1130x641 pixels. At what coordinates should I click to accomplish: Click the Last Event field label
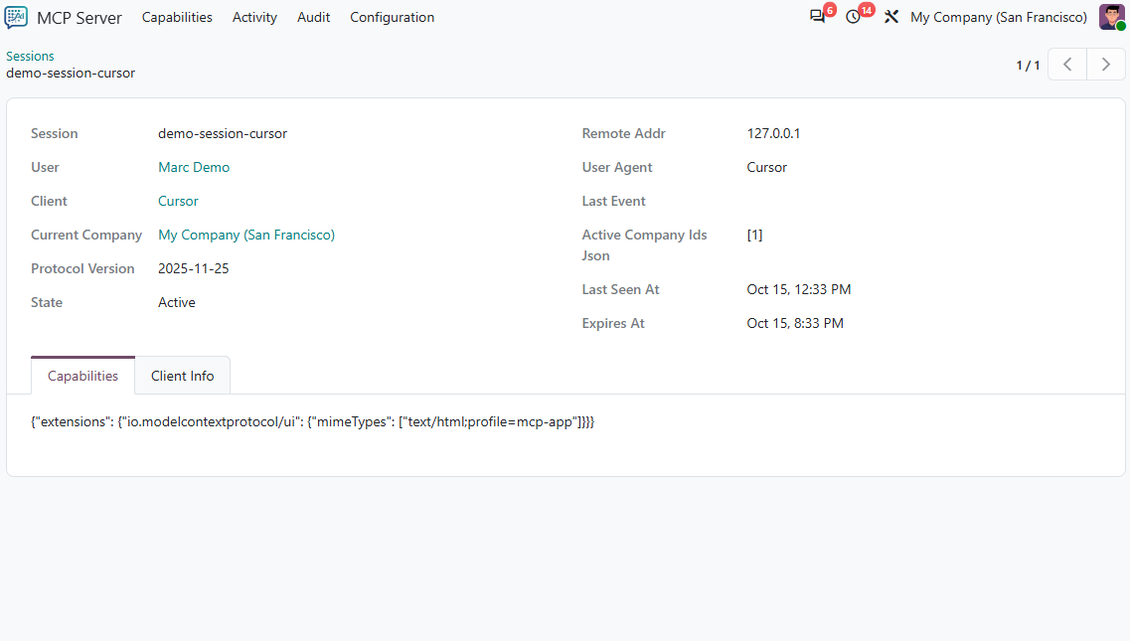click(613, 201)
